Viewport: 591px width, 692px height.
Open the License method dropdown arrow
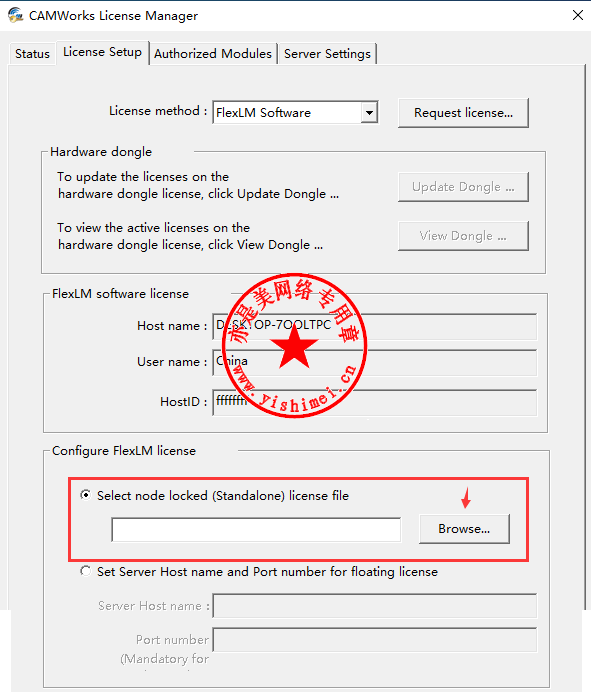369,113
